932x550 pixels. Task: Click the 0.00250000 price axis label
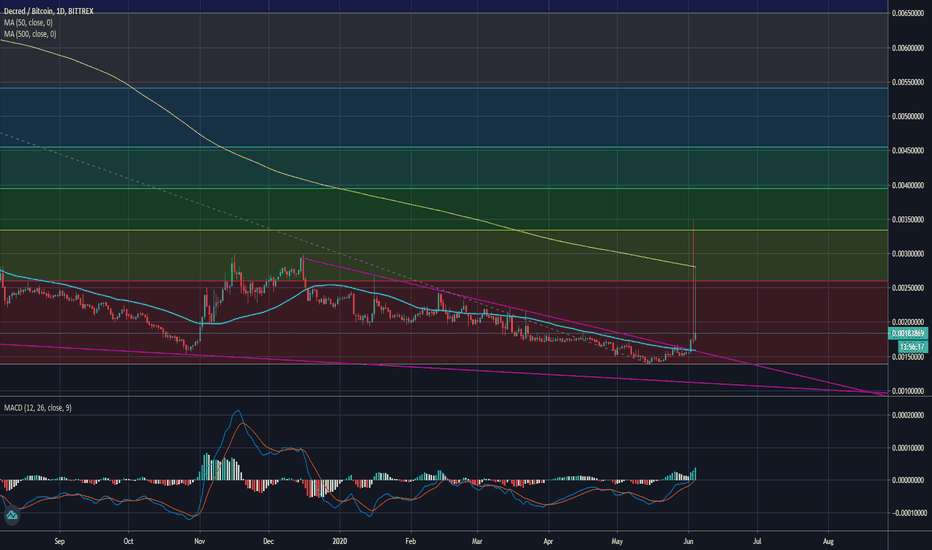[x=908, y=288]
